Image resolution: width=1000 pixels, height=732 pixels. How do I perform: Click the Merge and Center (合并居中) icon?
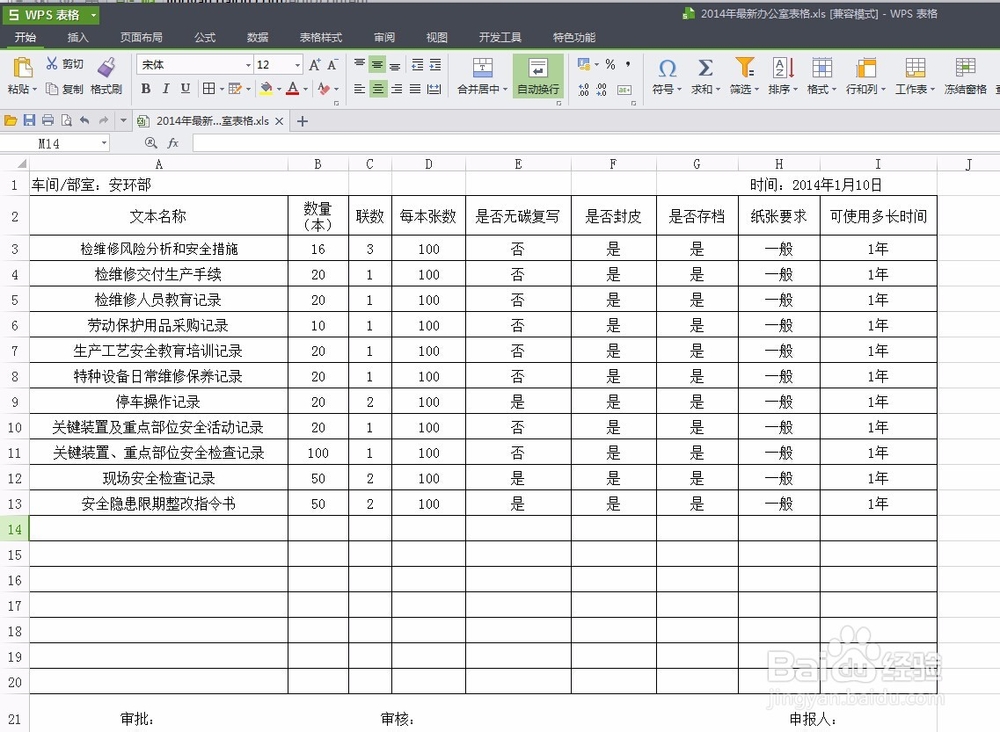[483, 68]
